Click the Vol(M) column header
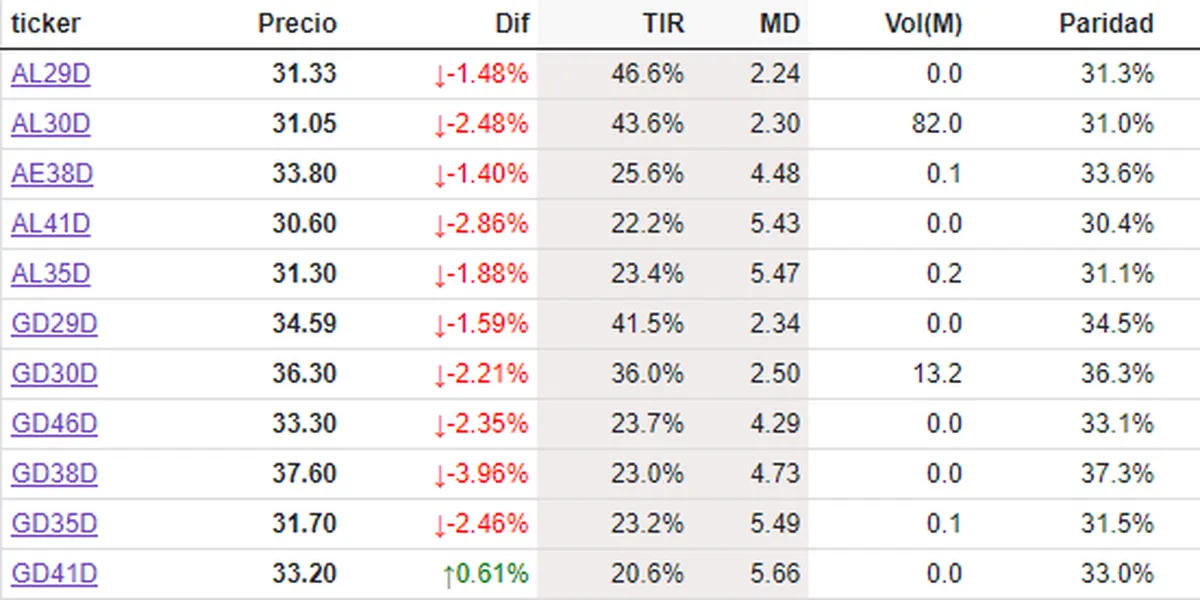Viewport: 1200px width, 600px height. click(x=923, y=24)
